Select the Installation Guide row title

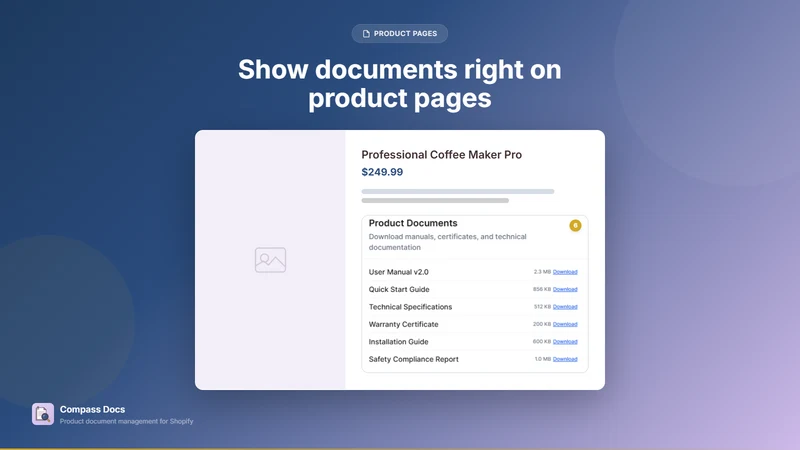(x=398, y=342)
